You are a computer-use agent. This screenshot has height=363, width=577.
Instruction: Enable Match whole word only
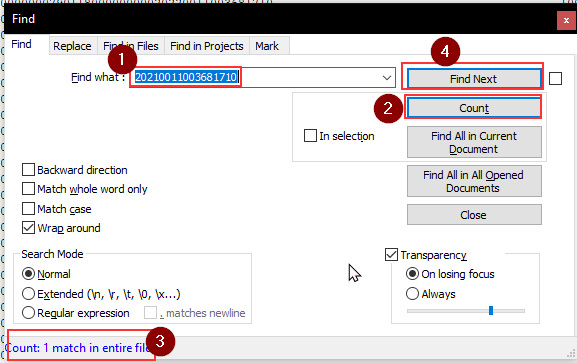click(x=28, y=189)
